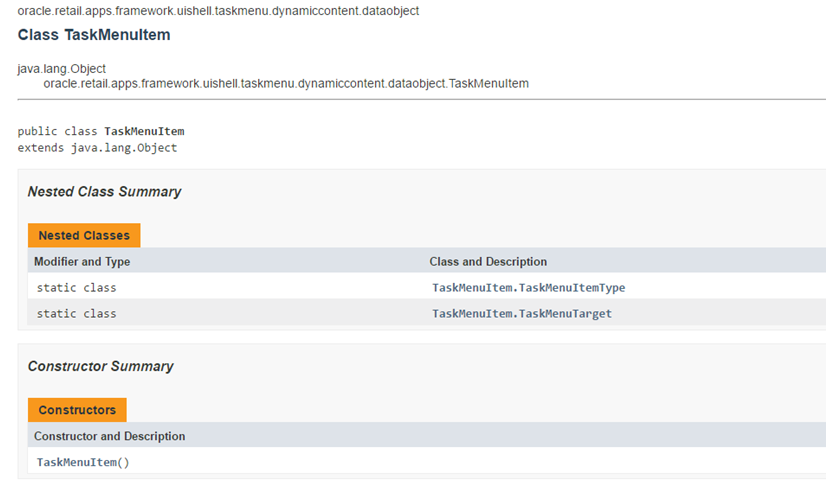Select the Constructors tab
The image size is (828, 488).
pyautogui.click(x=77, y=410)
